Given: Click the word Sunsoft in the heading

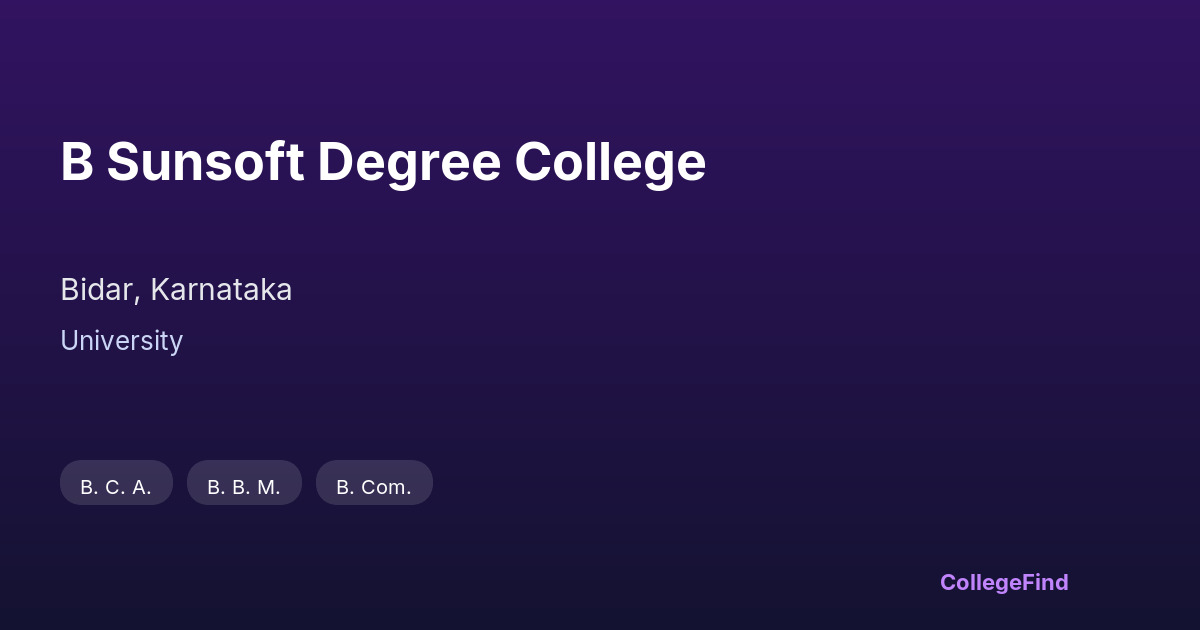Looking at the screenshot, I should 205,162.
